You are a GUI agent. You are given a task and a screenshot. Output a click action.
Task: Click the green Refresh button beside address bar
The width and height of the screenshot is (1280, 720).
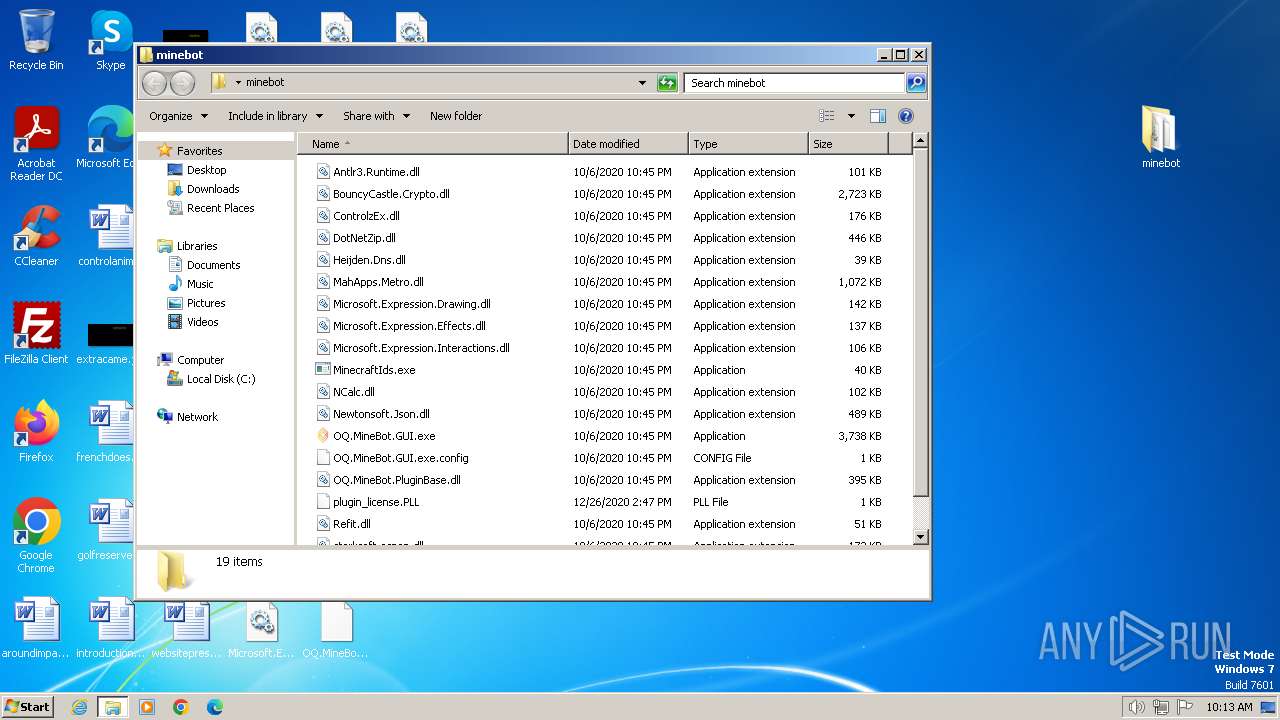pos(667,83)
